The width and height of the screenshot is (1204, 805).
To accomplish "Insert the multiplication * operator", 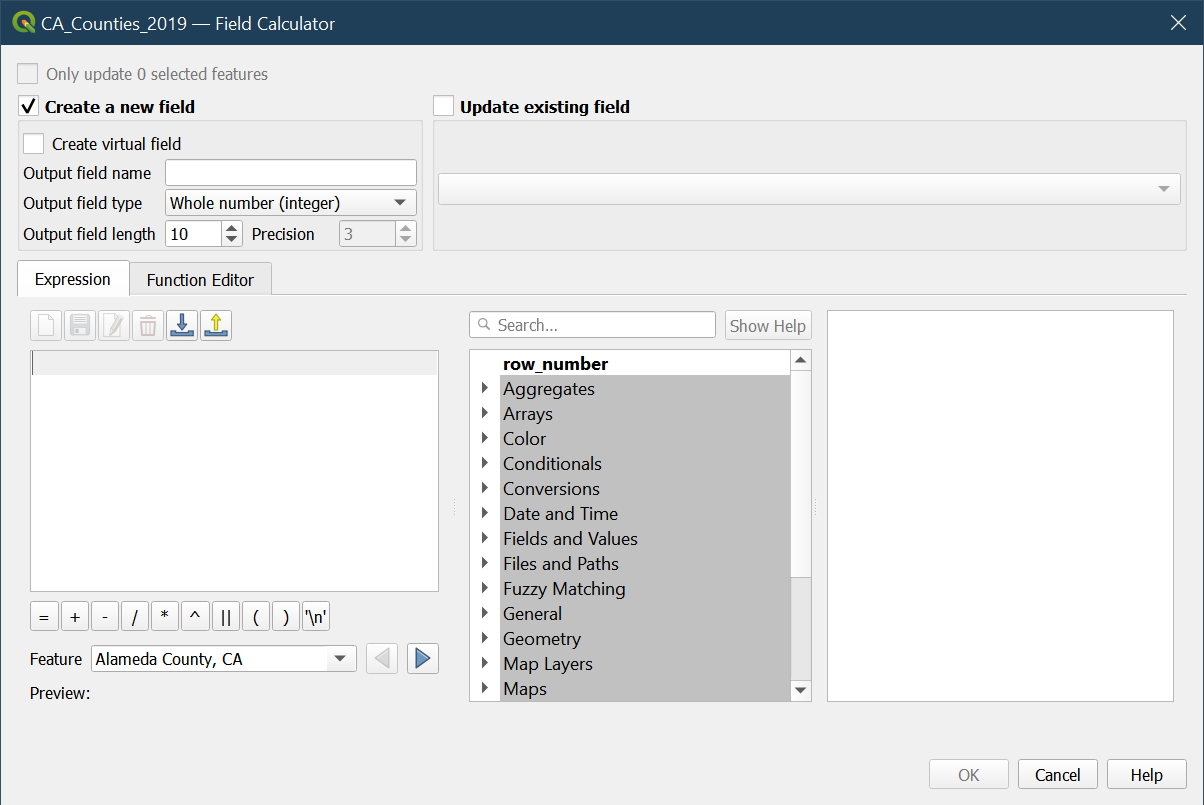I will point(165,617).
